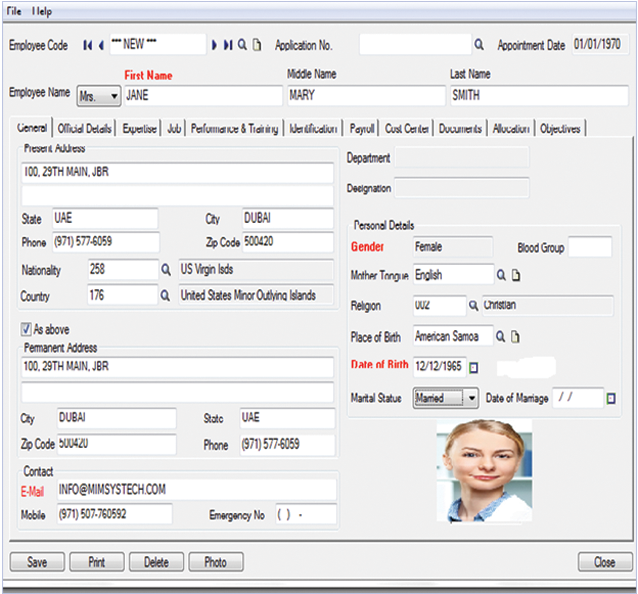Open the Documents tab
Image resolution: width=638 pixels, height=594 pixels.
click(460, 129)
